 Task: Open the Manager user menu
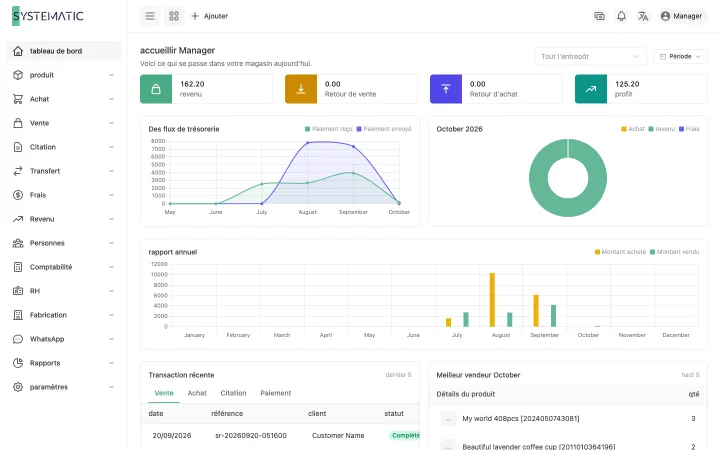[x=681, y=16]
